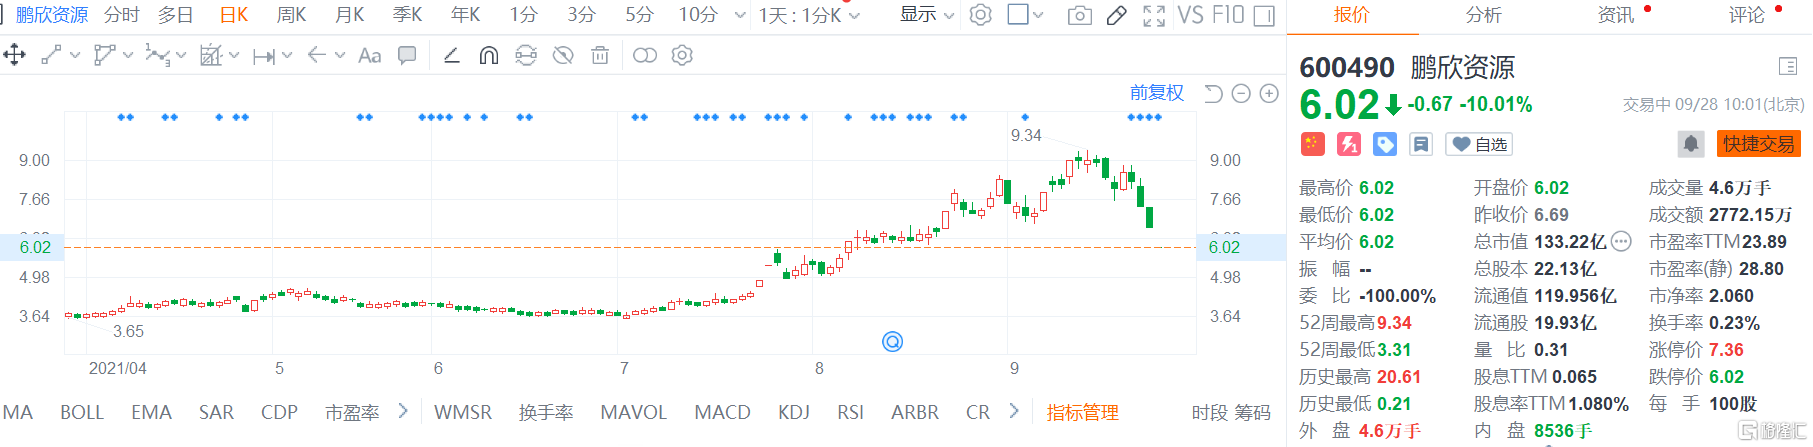Open the 1天:1分K period dropdown
Image resolution: width=1813 pixels, height=447 pixels.
pyautogui.click(x=809, y=15)
